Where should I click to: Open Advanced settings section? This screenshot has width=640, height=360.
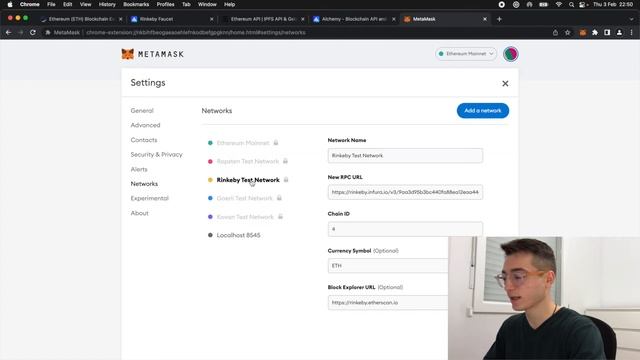[145, 125]
